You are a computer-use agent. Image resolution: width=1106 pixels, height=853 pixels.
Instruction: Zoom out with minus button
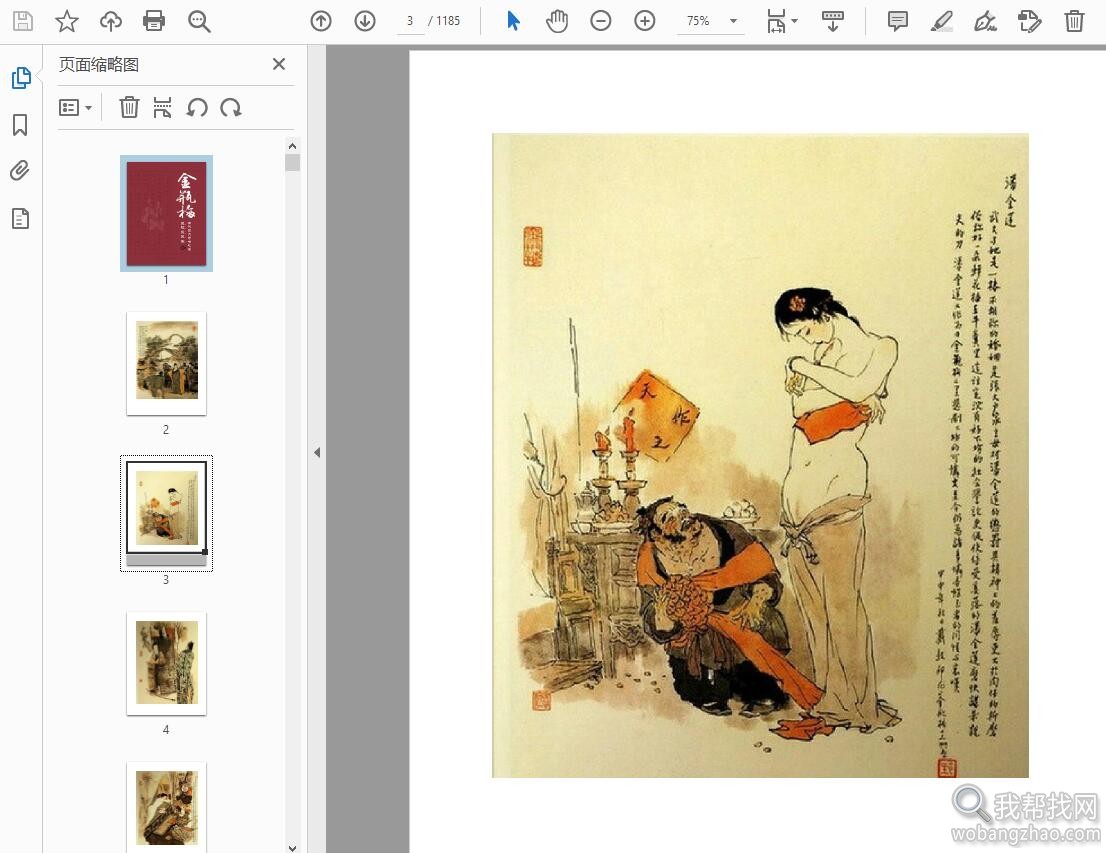pyautogui.click(x=601, y=21)
